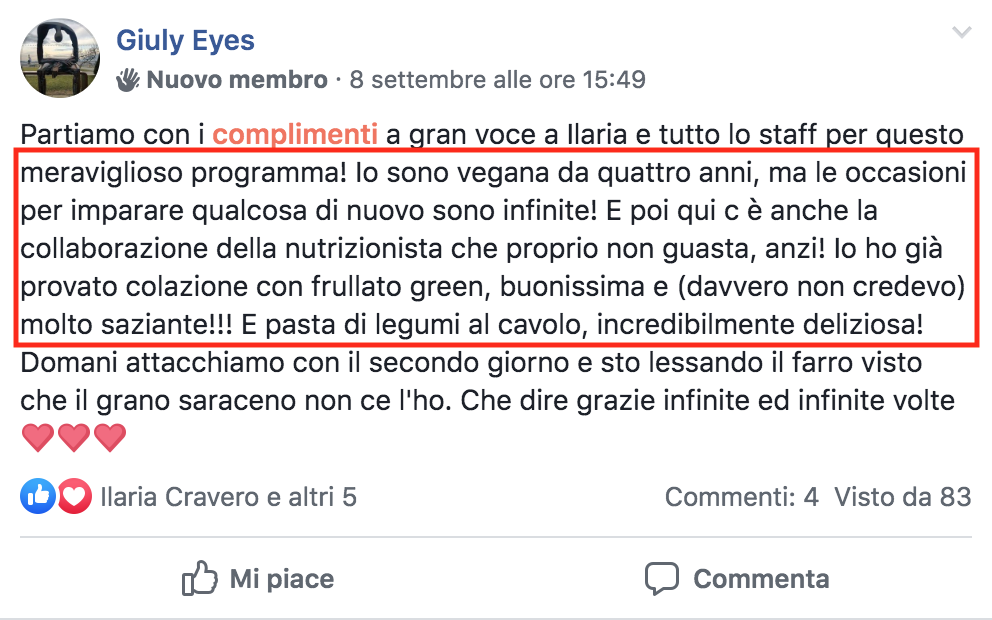Expand the post options chevron

click(961, 34)
